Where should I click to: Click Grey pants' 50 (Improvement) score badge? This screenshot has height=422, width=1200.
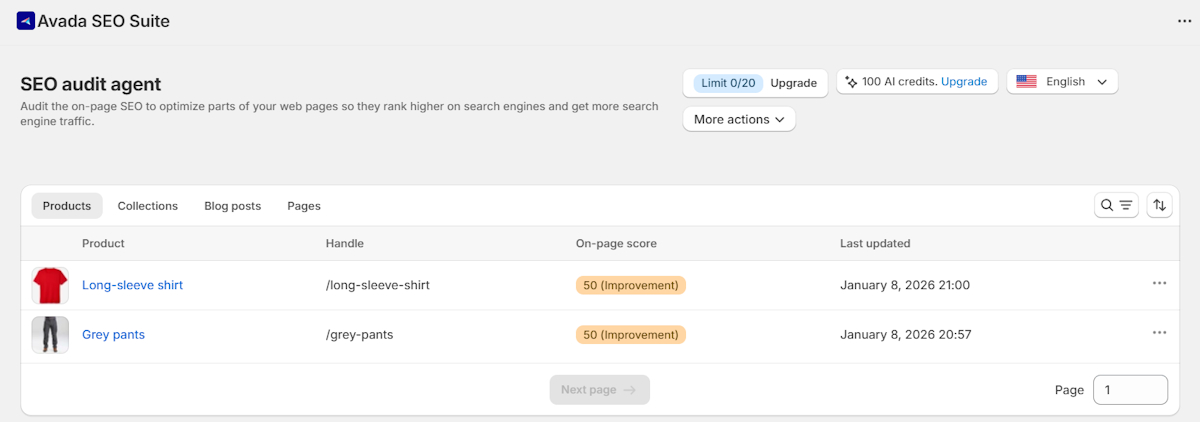[x=631, y=335]
